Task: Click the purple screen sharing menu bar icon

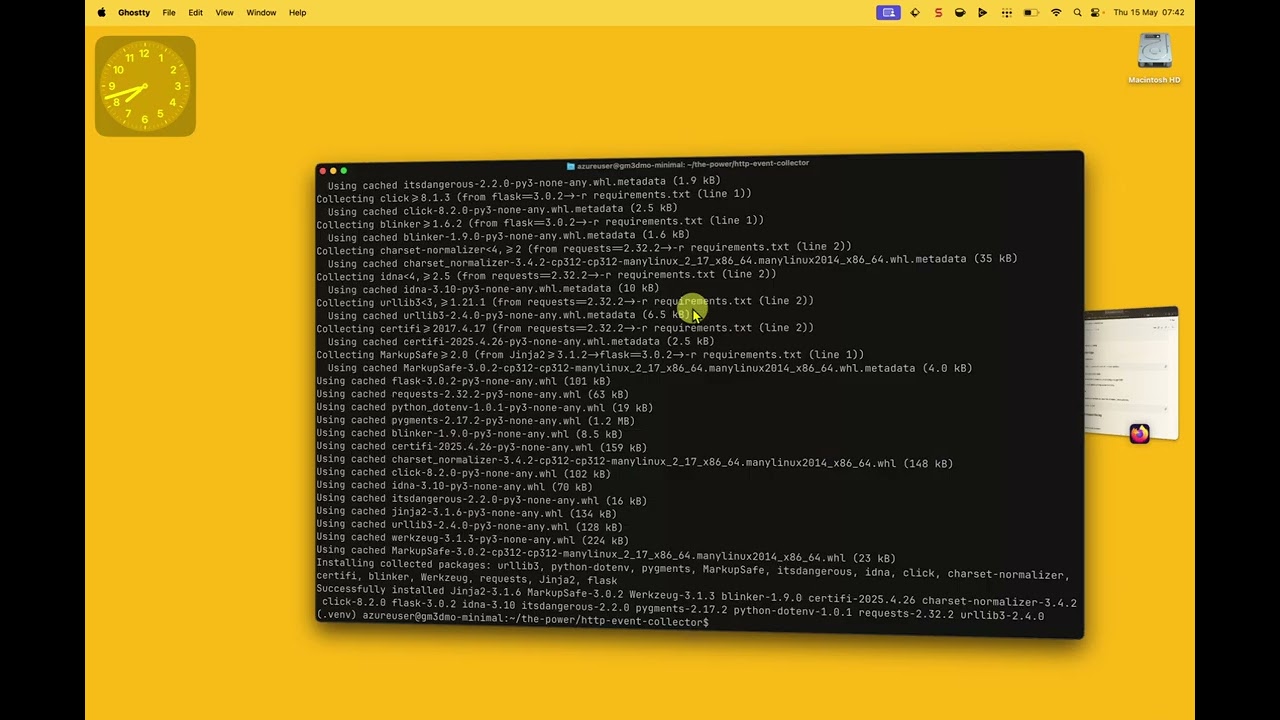Action: tap(887, 12)
